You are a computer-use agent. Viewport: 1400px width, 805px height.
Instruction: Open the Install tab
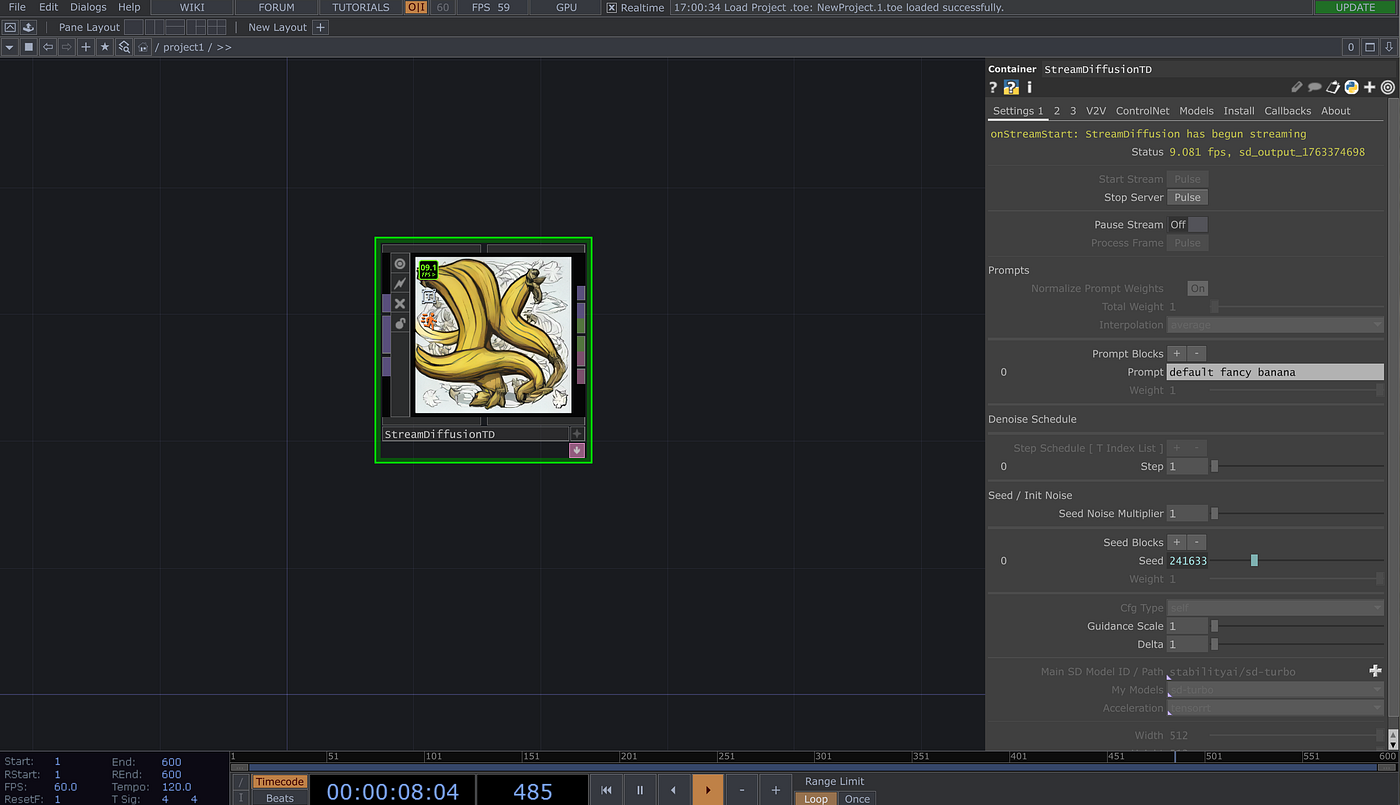click(1239, 111)
